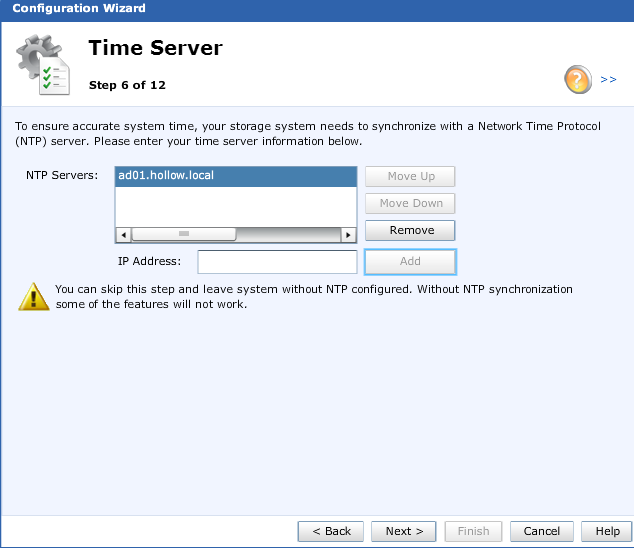Remove the selected NTP server
This screenshot has height=548, width=634.
pos(410,230)
